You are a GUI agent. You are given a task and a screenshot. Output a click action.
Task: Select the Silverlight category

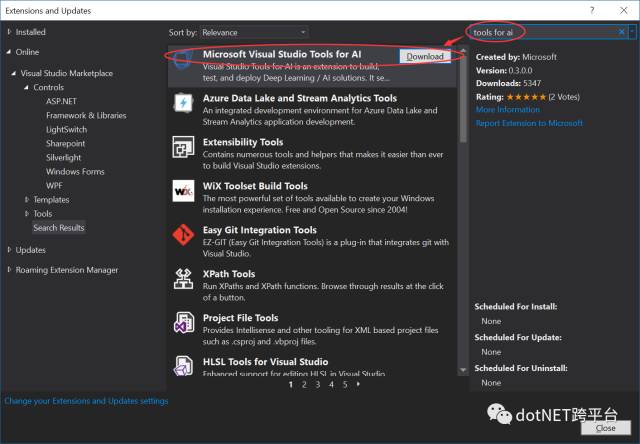pyautogui.click(x=63, y=158)
